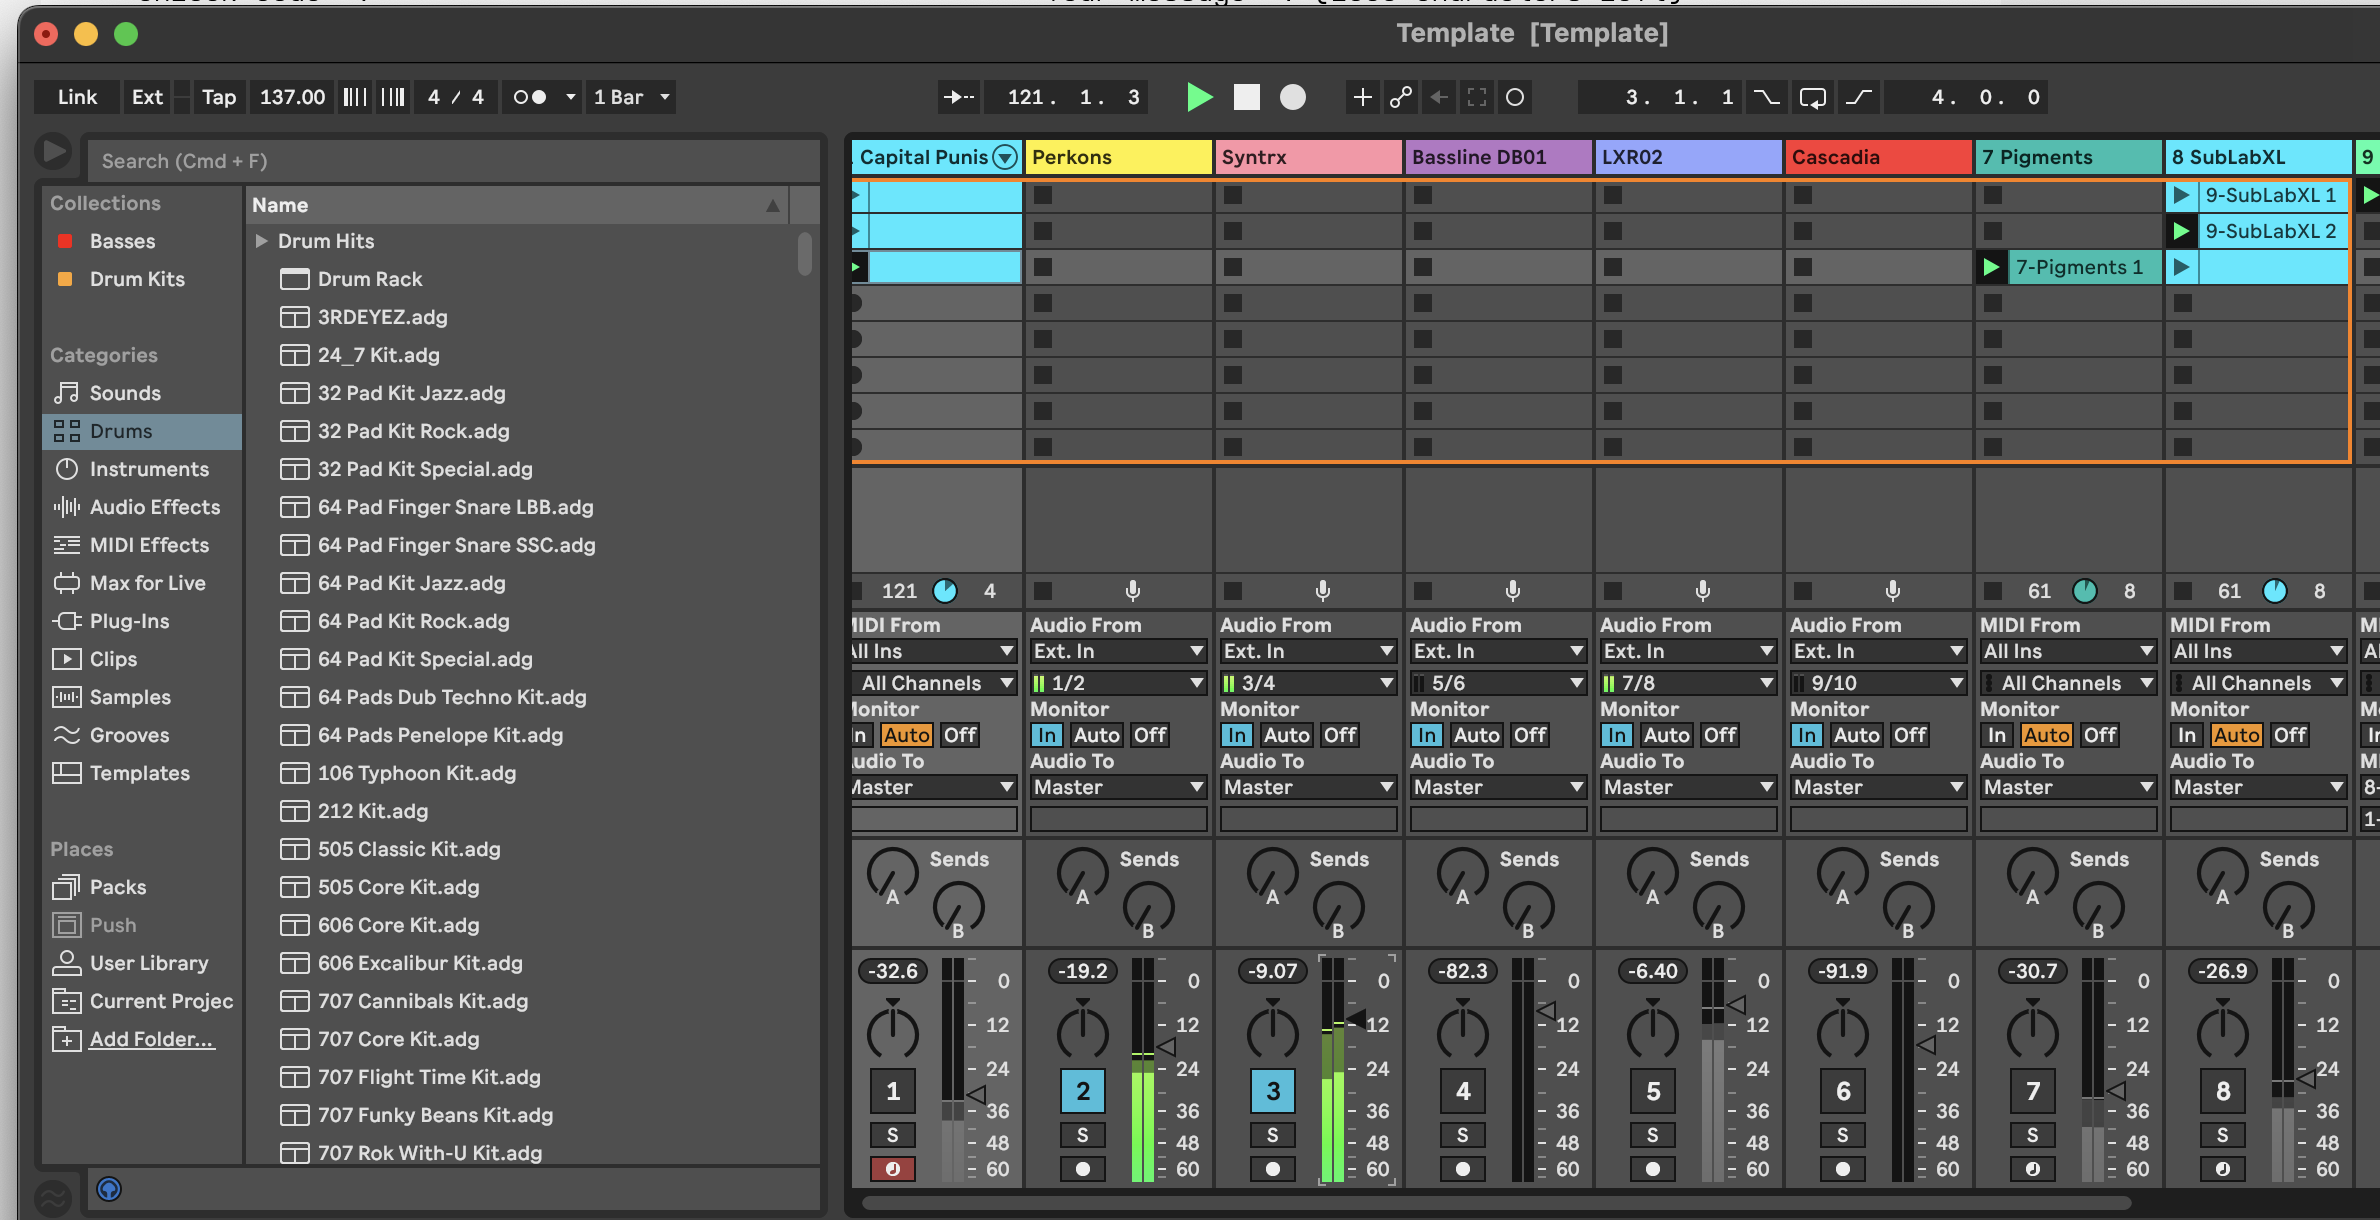The width and height of the screenshot is (2380, 1220).
Task: Launch the 9-SubLabXL 2 clip
Action: (x=2181, y=231)
